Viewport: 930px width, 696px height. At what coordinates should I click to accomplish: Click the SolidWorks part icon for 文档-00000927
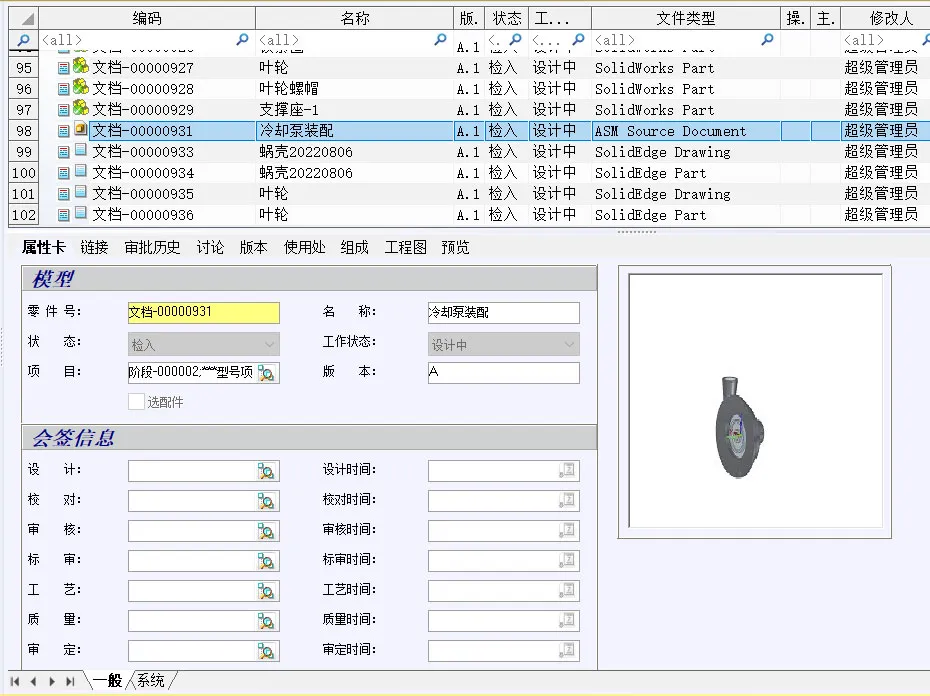point(81,67)
